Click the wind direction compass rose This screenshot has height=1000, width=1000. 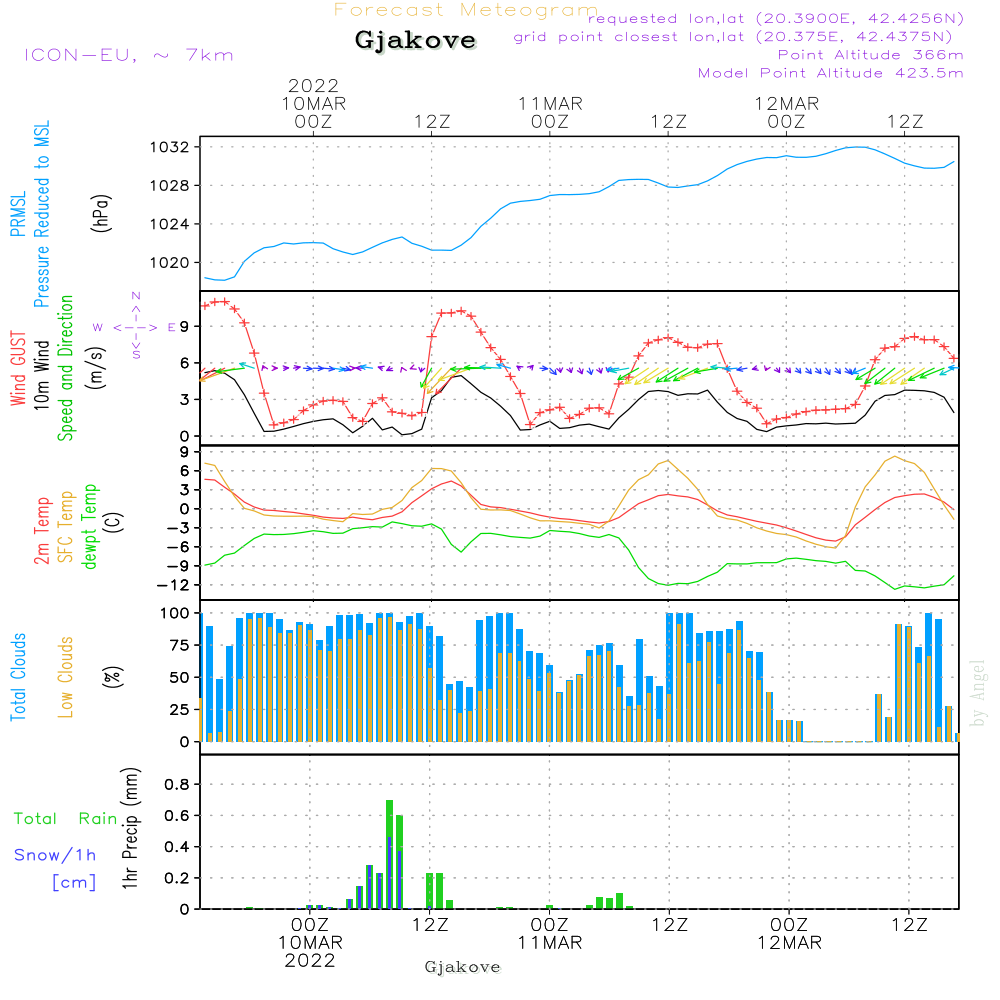pyautogui.click(x=135, y=326)
